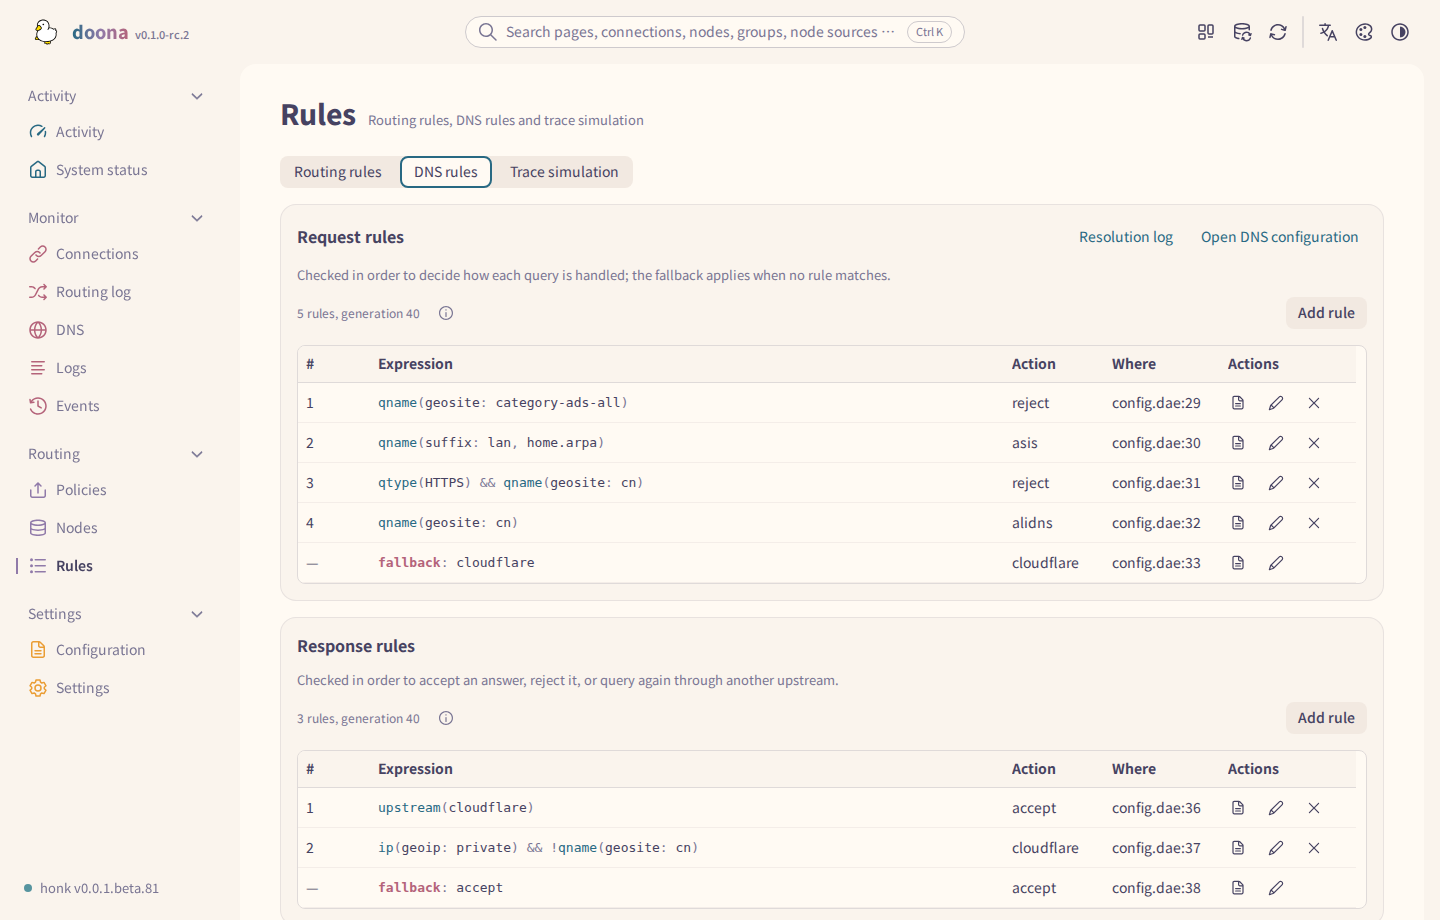Open the language translation icon
The width and height of the screenshot is (1440, 920).
pyautogui.click(x=1328, y=32)
